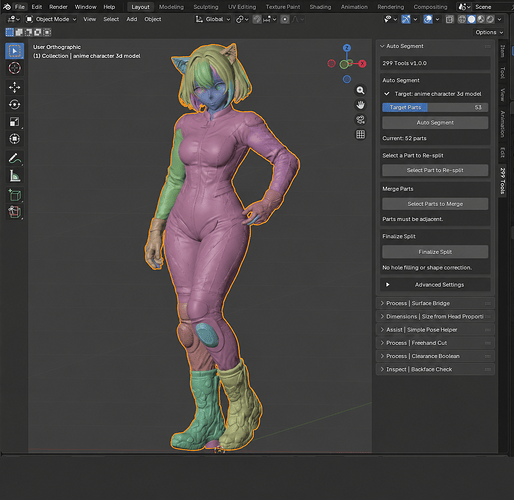Switch to perspective/orthographic grid icon
Screen dimensions: 514x500
(360, 134)
